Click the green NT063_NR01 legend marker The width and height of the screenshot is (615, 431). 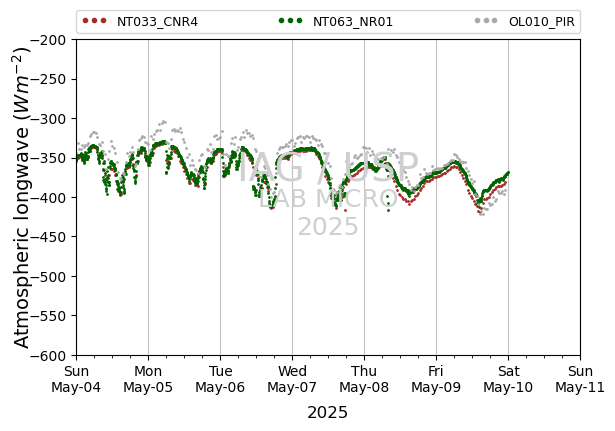coord(291,21)
